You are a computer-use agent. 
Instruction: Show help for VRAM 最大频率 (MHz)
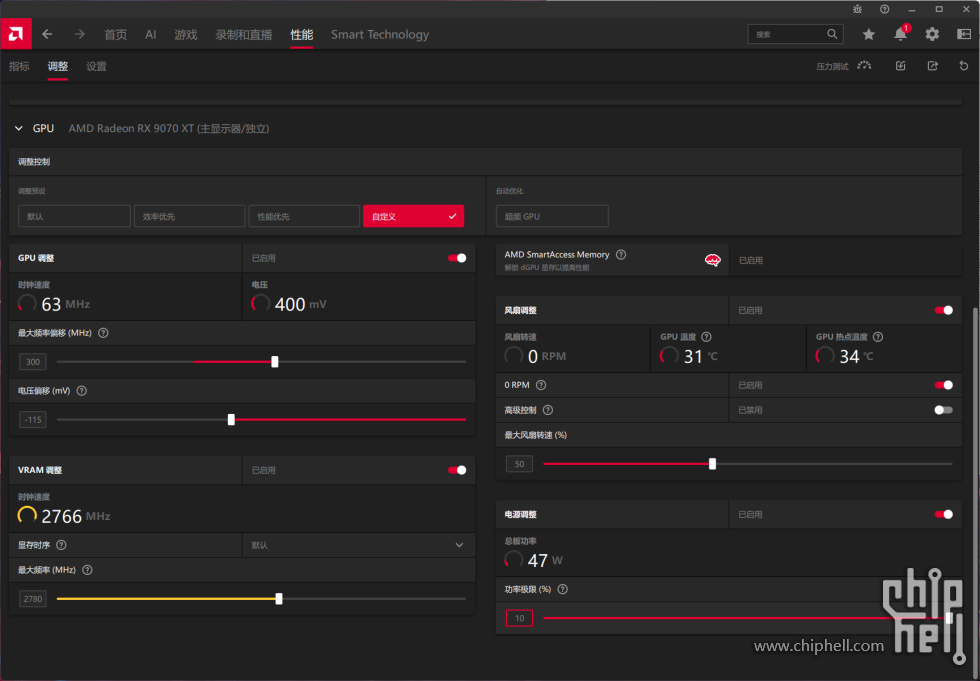88,570
